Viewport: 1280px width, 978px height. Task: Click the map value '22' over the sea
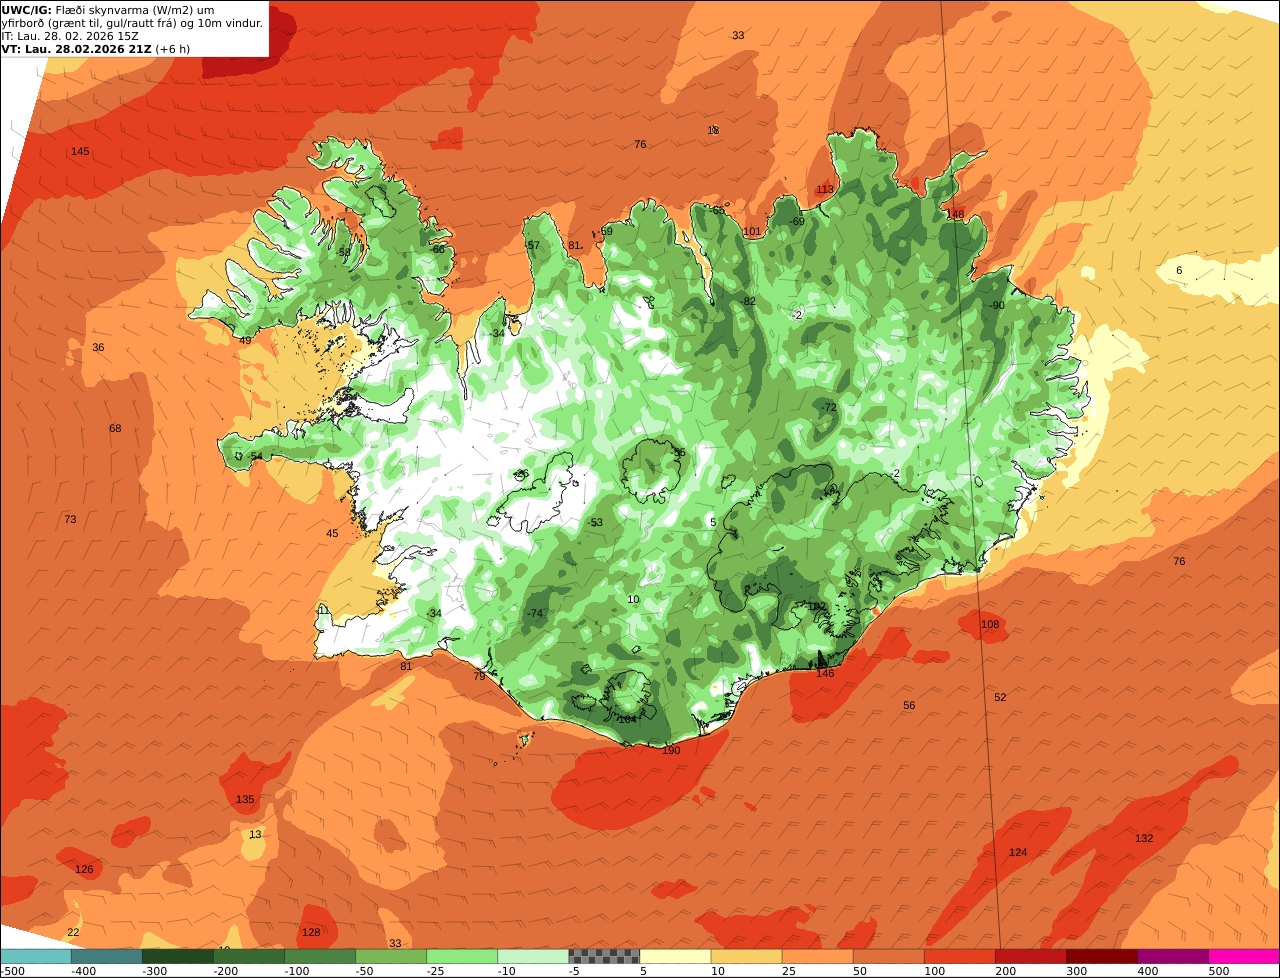tap(73, 932)
